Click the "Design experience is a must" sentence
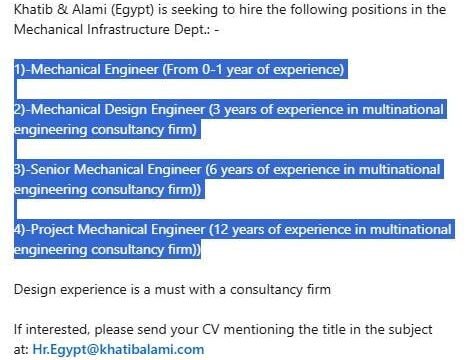The image size is (470, 360). click(x=99, y=290)
